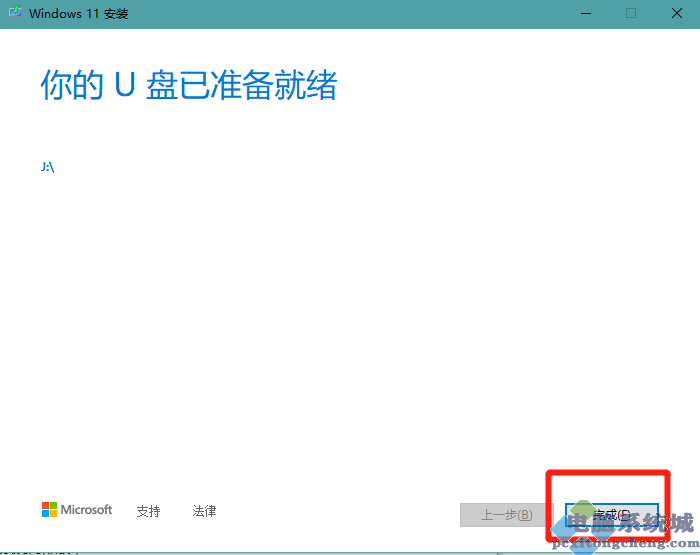Viewport: 700px width, 555px height.
Task: Click the Windows 11 setup title bar icon
Action: point(15,12)
